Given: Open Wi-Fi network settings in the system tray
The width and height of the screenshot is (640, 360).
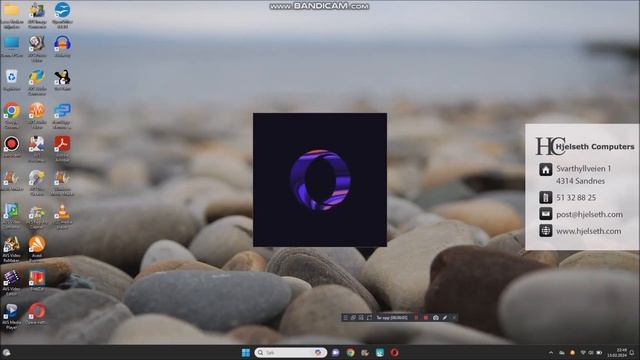Looking at the screenshot, I should [x=583, y=353].
